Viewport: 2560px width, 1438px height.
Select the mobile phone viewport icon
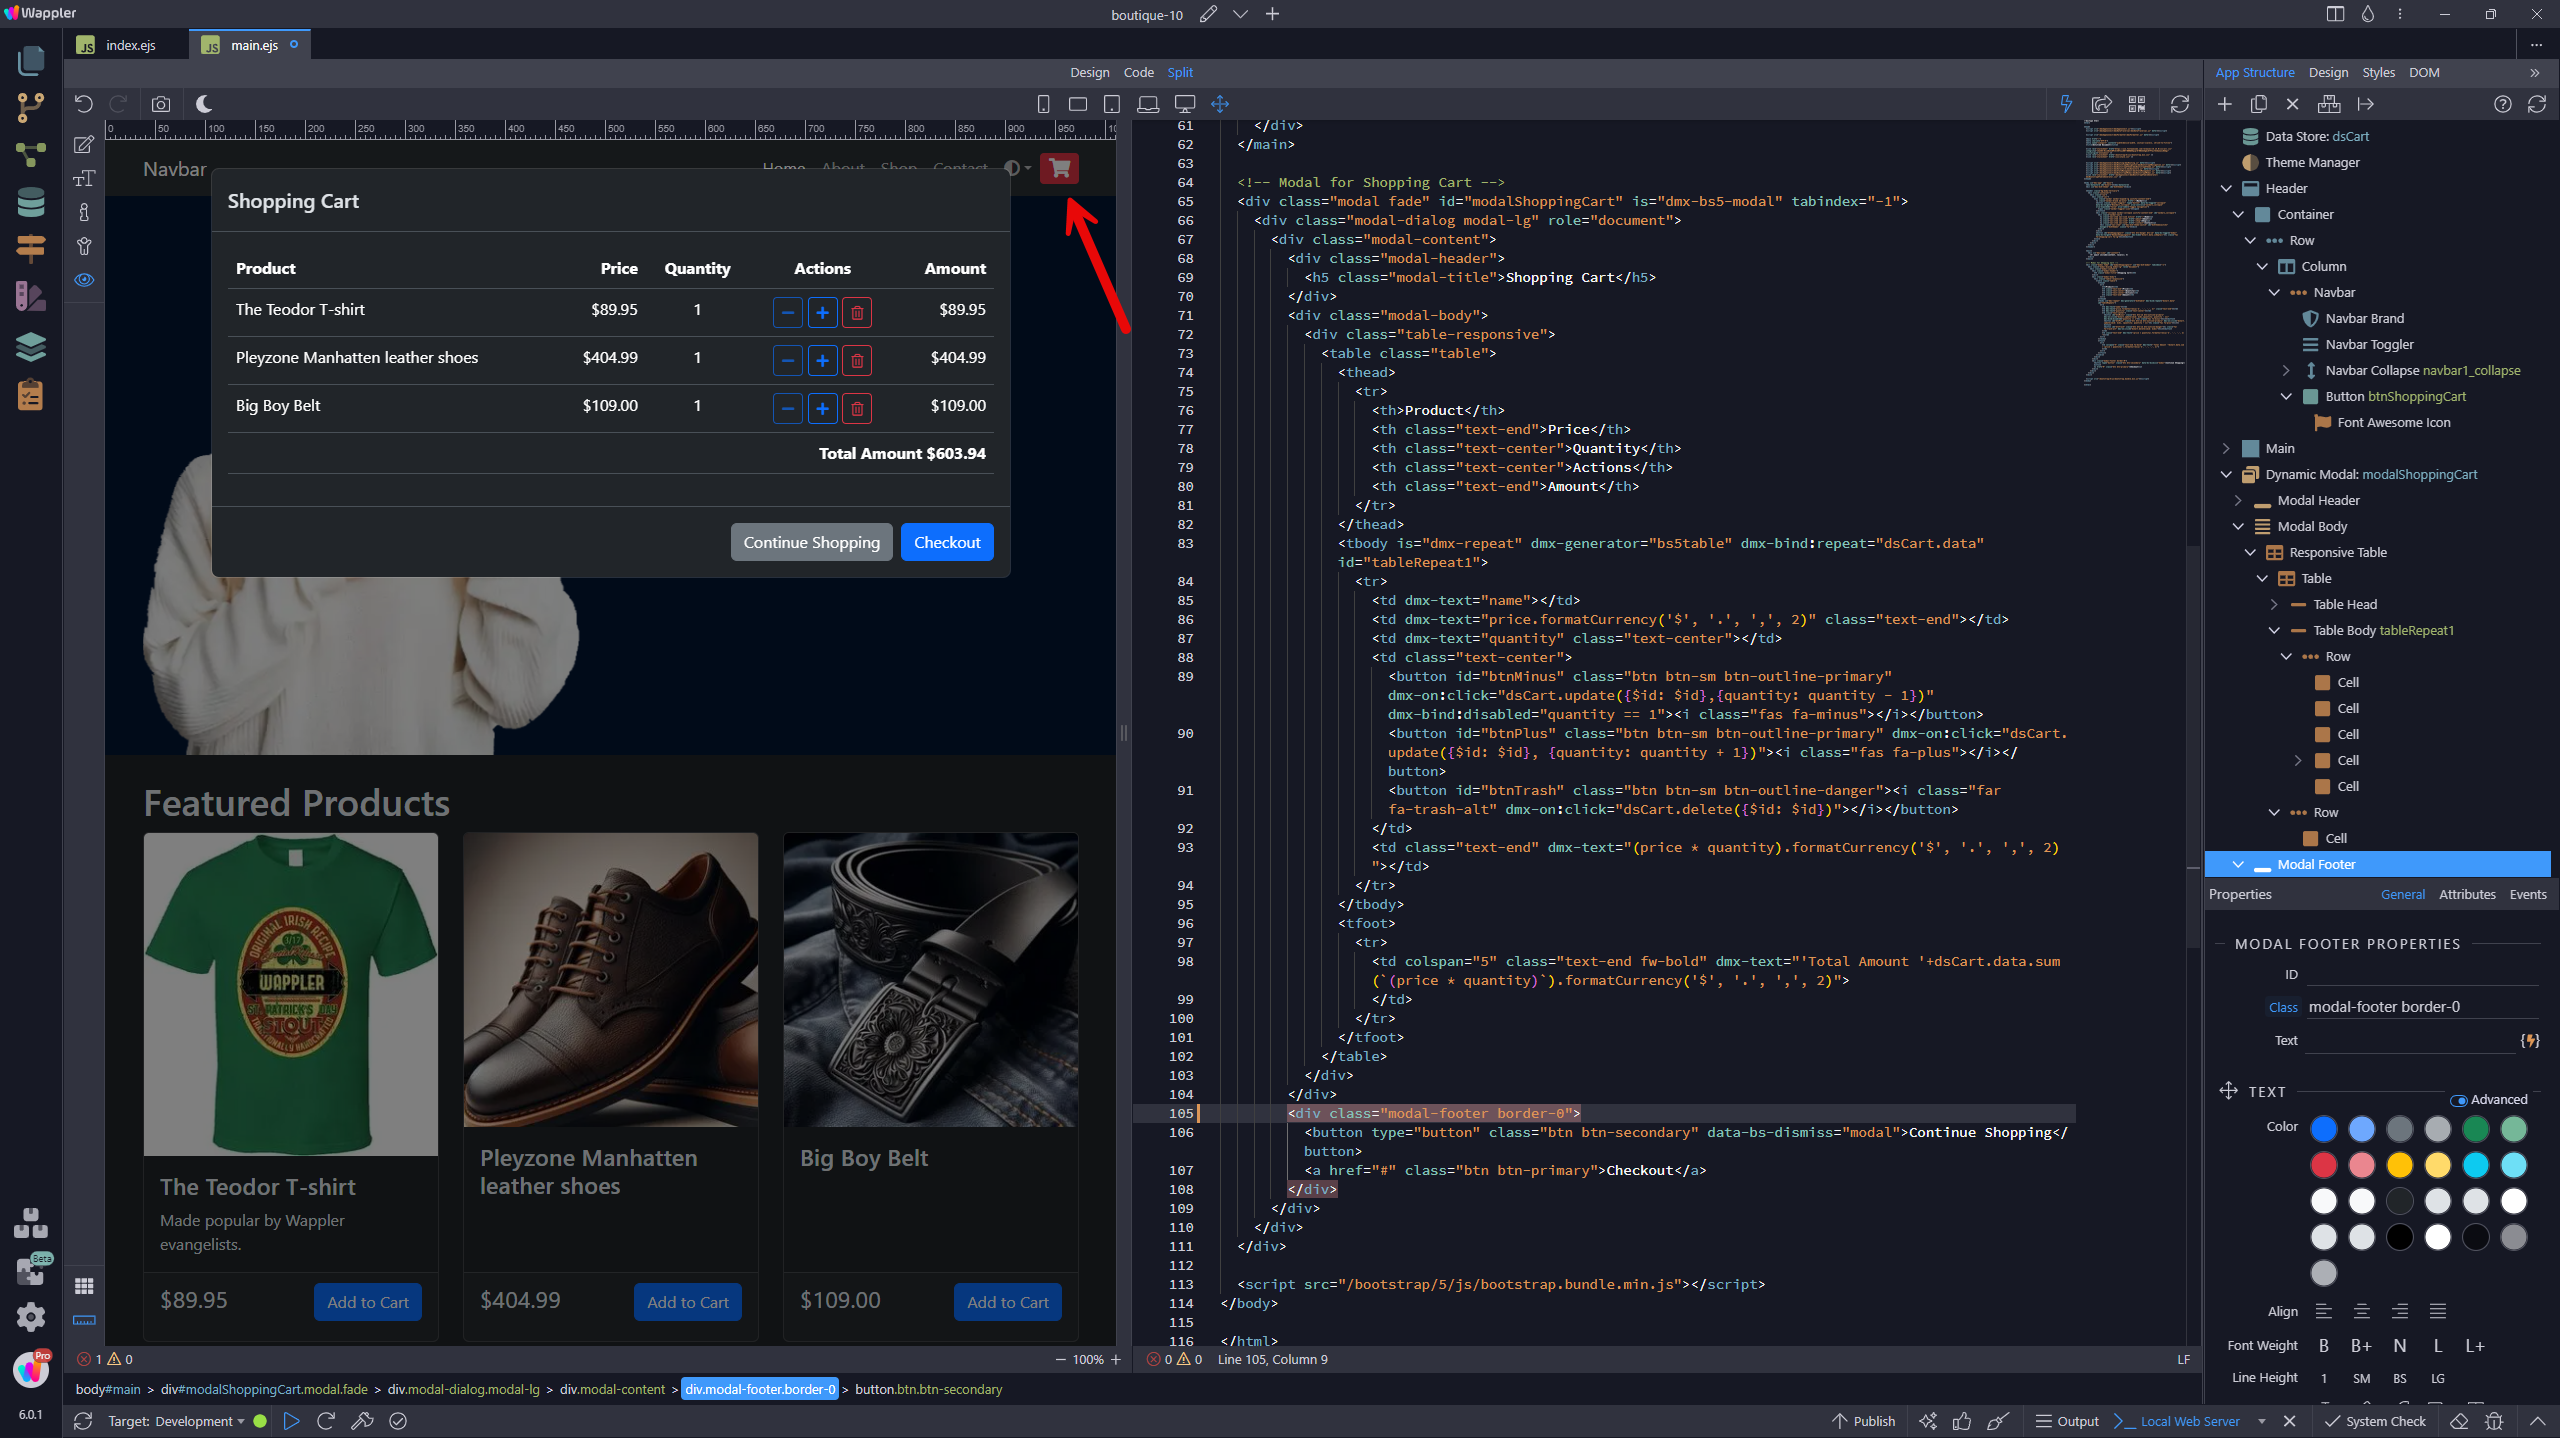tap(1043, 104)
